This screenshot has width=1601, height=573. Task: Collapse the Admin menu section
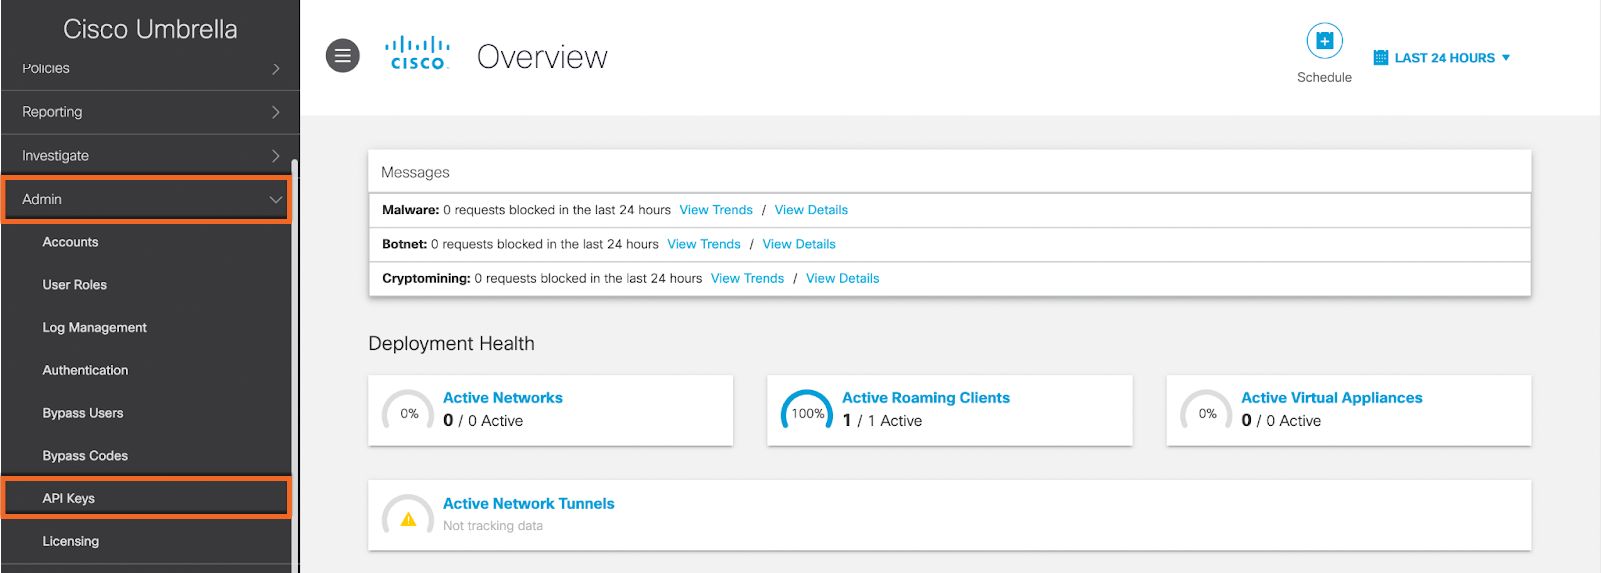(146, 200)
